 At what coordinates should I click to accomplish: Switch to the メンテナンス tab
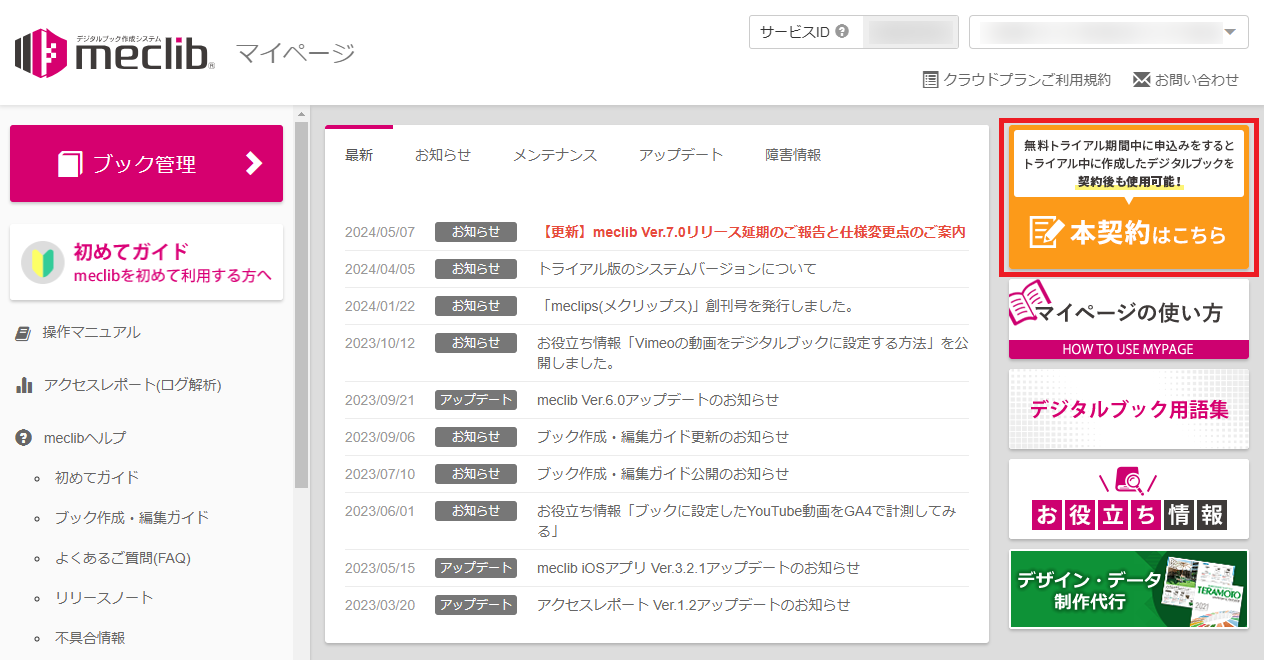(554, 155)
